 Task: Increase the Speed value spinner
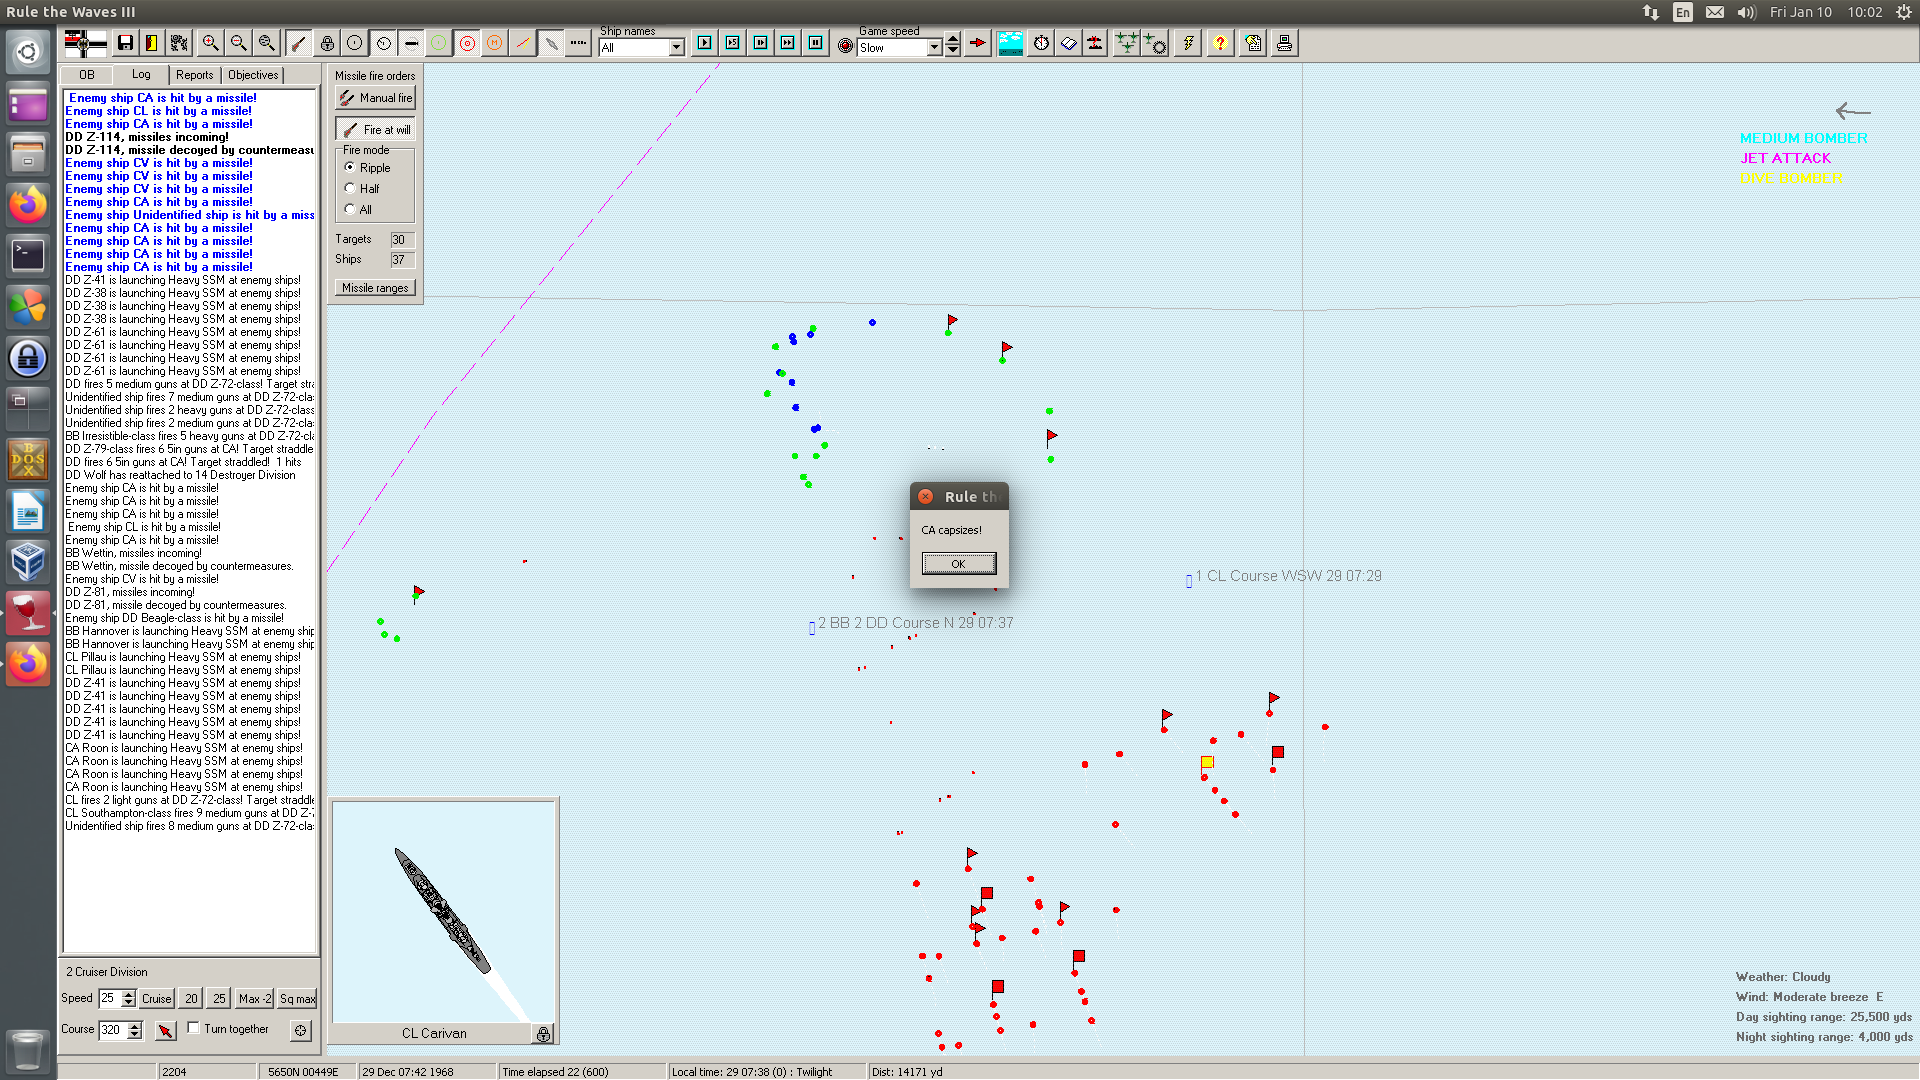(x=128, y=993)
